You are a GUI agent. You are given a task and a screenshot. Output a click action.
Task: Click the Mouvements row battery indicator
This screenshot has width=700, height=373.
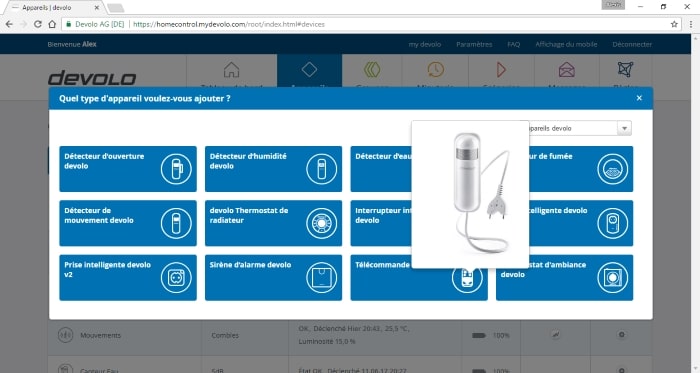click(479, 335)
